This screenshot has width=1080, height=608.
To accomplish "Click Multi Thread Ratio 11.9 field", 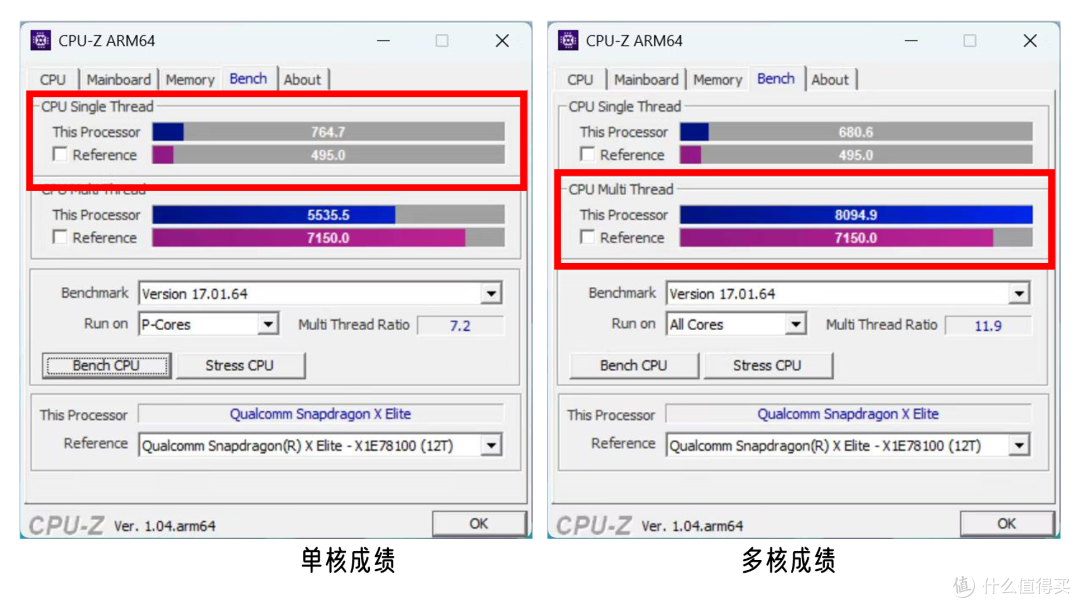I will (x=988, y=325).
